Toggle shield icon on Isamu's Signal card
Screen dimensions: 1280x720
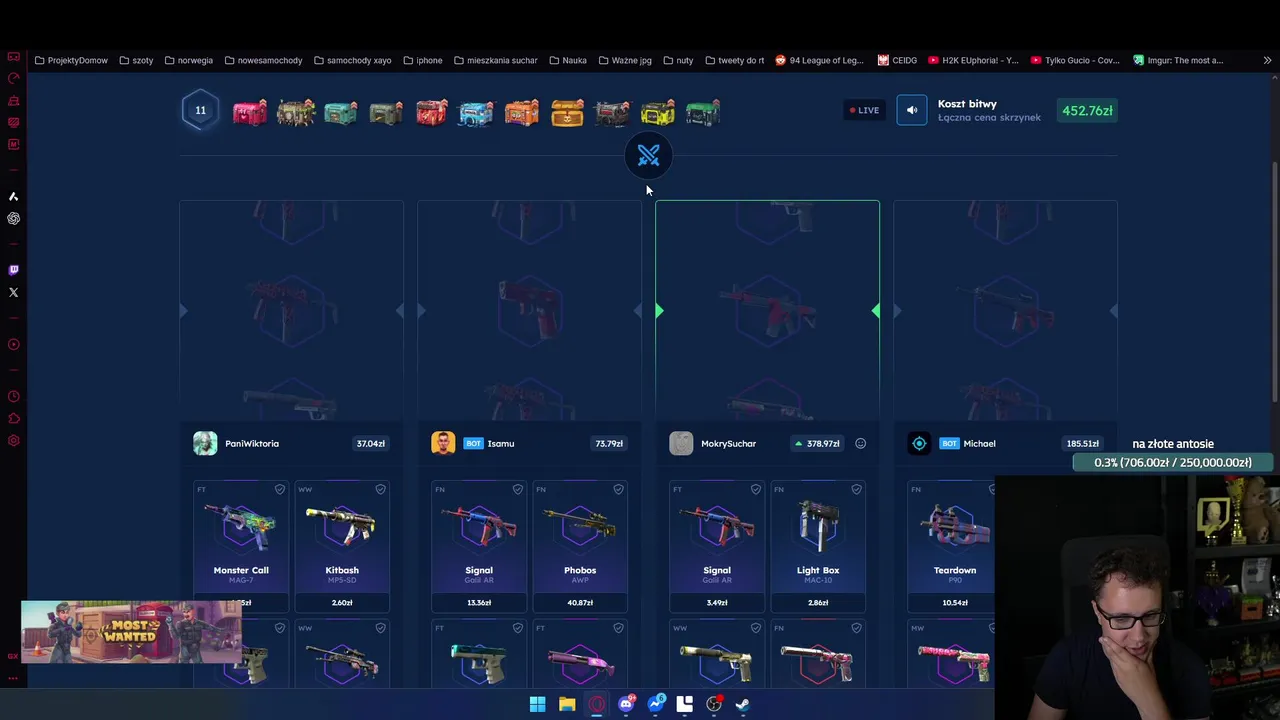point(517,489)
